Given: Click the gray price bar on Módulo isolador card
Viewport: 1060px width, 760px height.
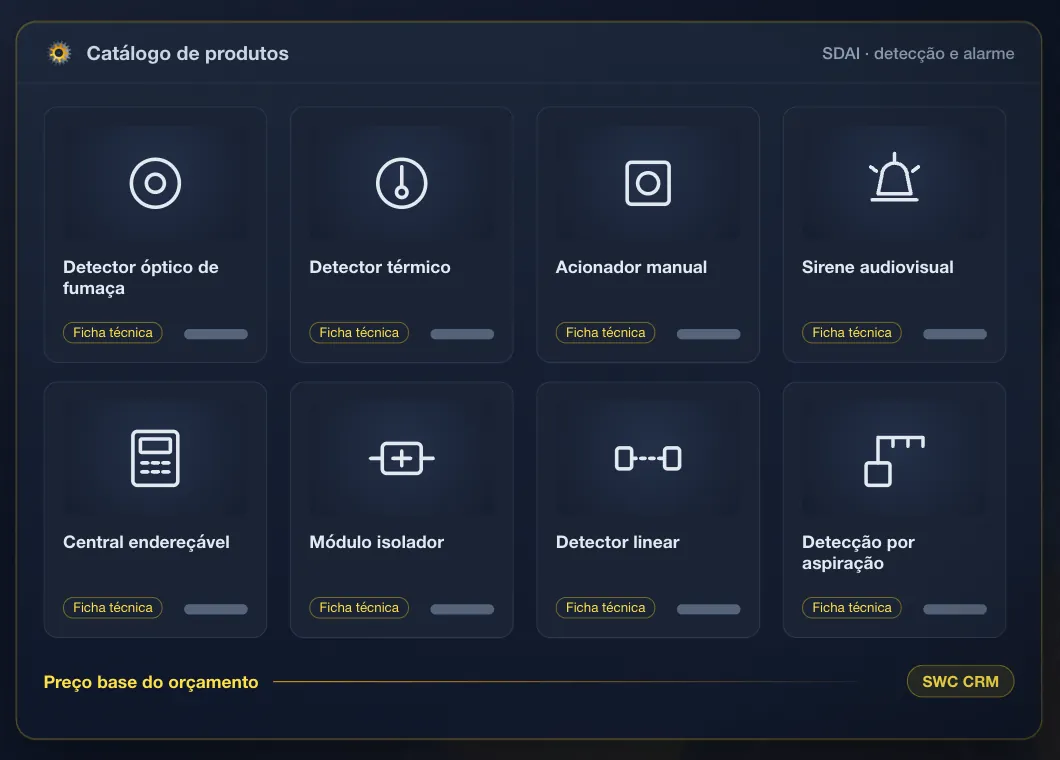Looking at the screenshot, I should pos(462,609).
